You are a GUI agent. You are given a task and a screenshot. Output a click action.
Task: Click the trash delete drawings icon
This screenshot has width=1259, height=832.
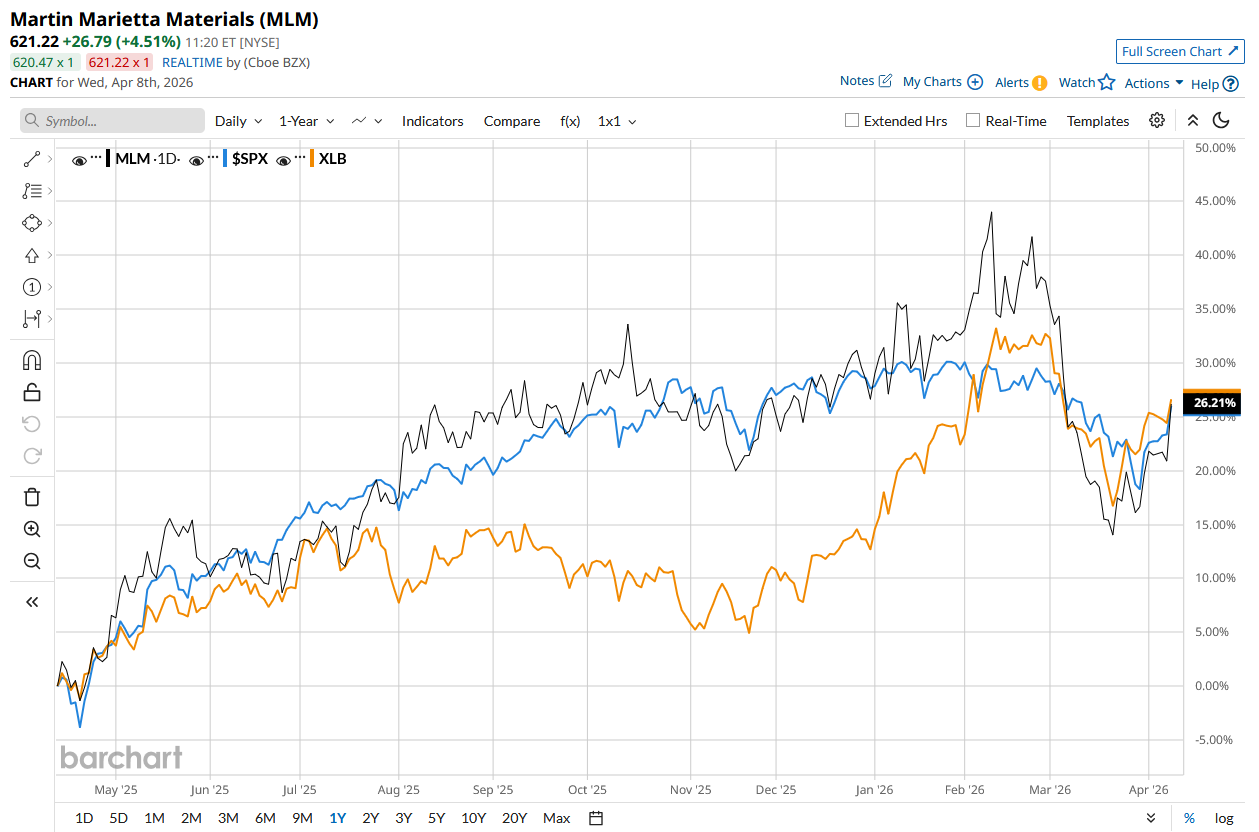click(x=31, y=497)
